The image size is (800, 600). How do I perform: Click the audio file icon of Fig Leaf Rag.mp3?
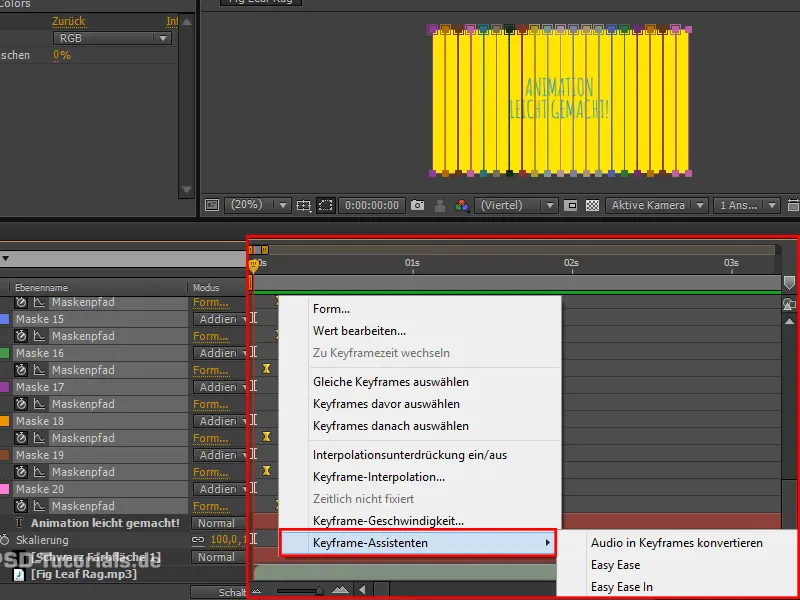[x=19, y=575]
